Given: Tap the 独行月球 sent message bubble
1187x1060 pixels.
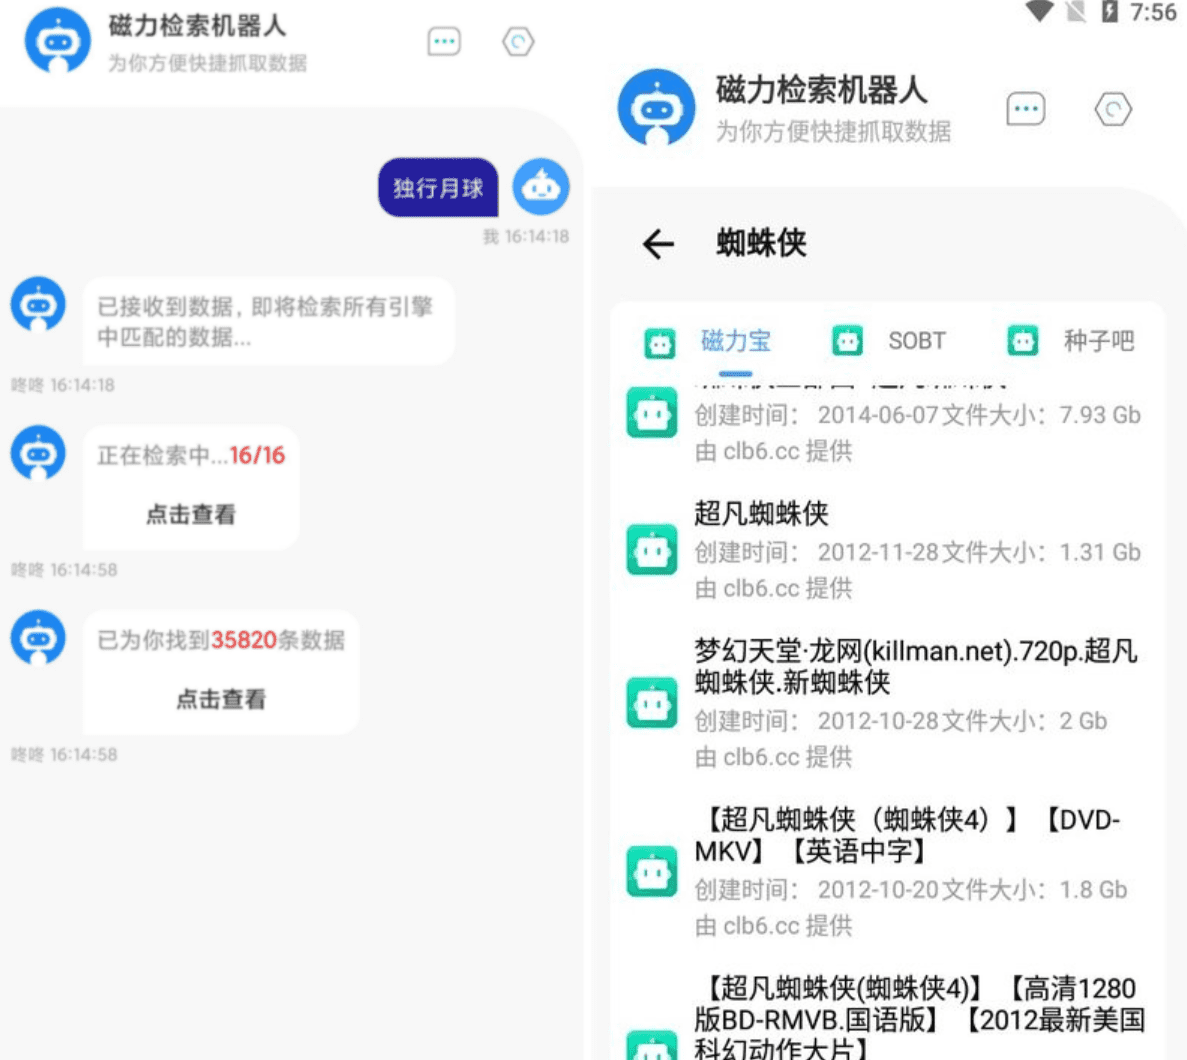Looking at the screenshot, I should 438,188.
